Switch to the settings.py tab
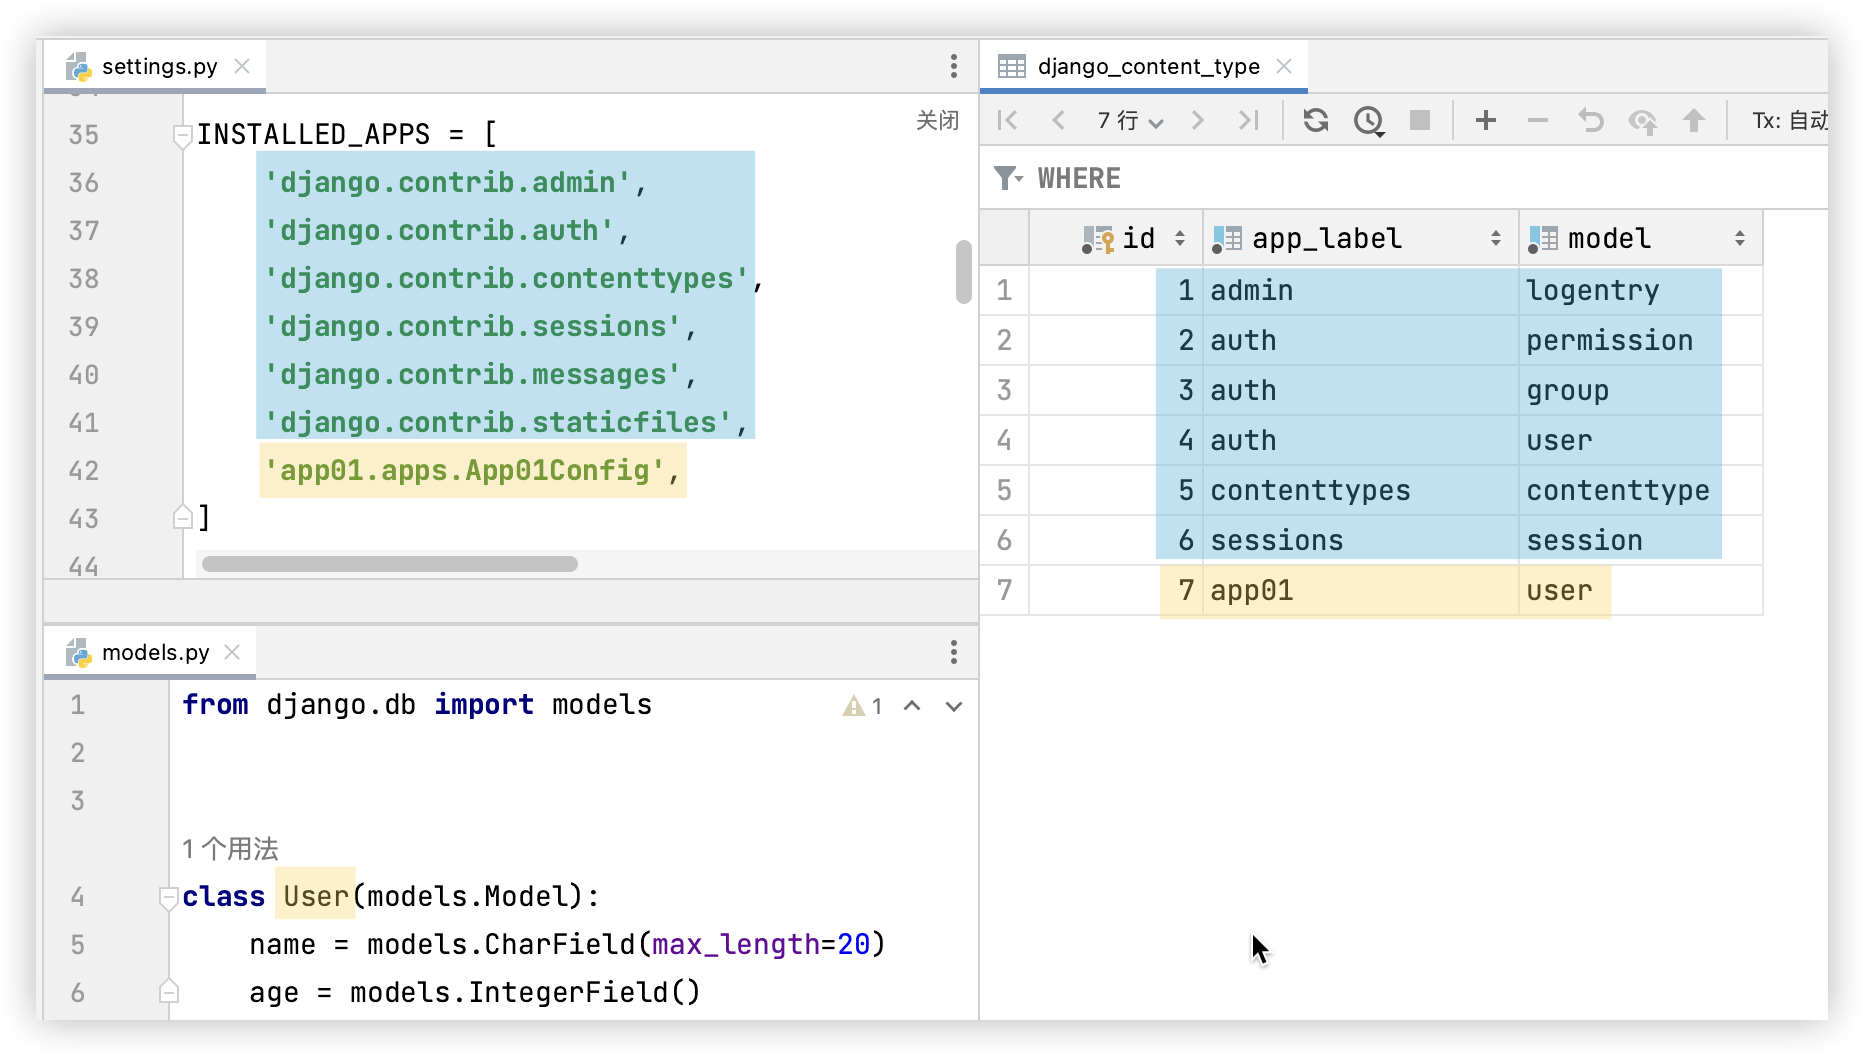Viewport: 1864px width, 1056px height. pyautogui.click(x=159, y=66)
